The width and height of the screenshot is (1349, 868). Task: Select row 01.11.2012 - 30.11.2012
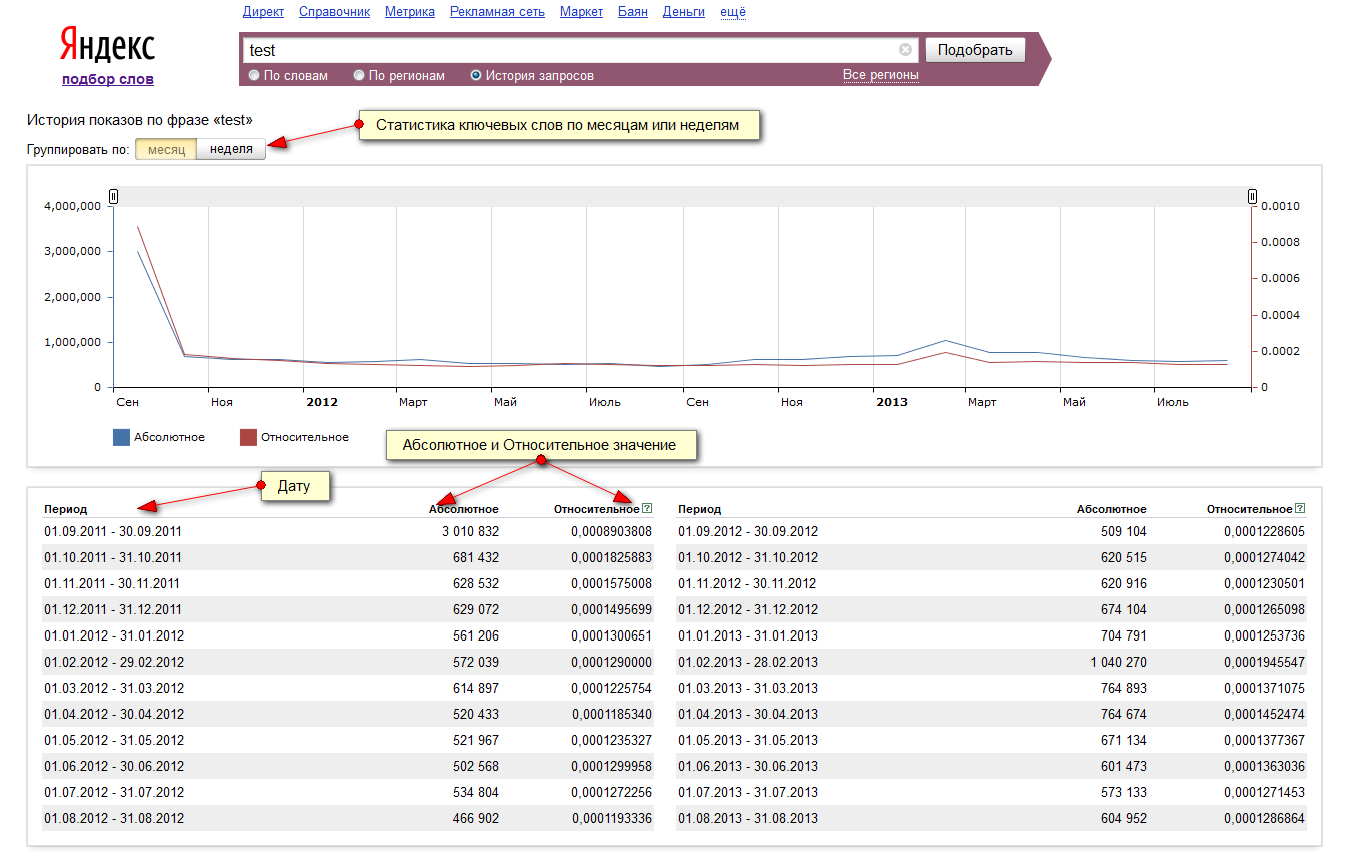pyautogui.click(x=991, y=584)
